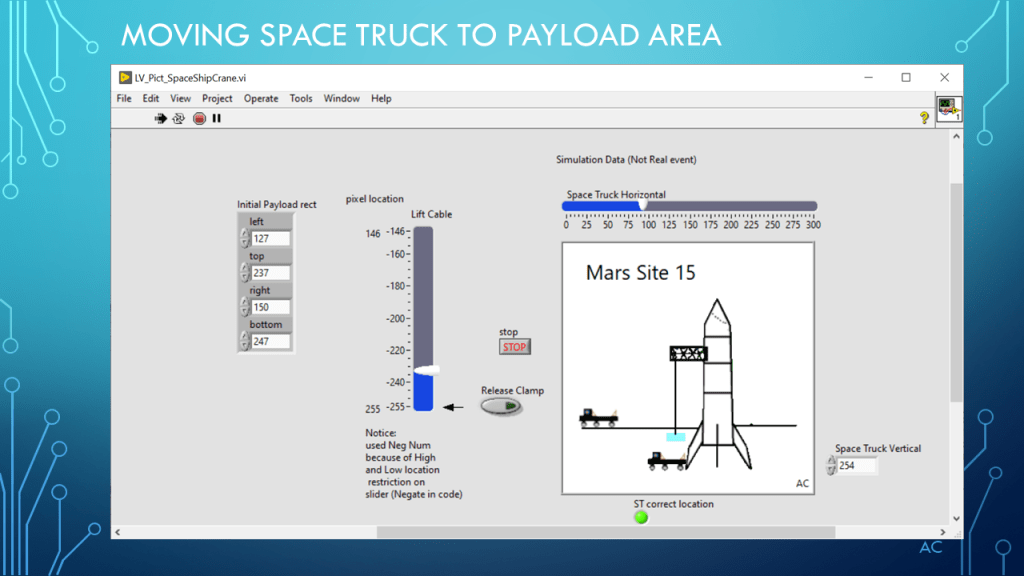Open the Tools menu
Image resolution: width=1024 pixels, height=576 pixels.
(x=301, y=99)
